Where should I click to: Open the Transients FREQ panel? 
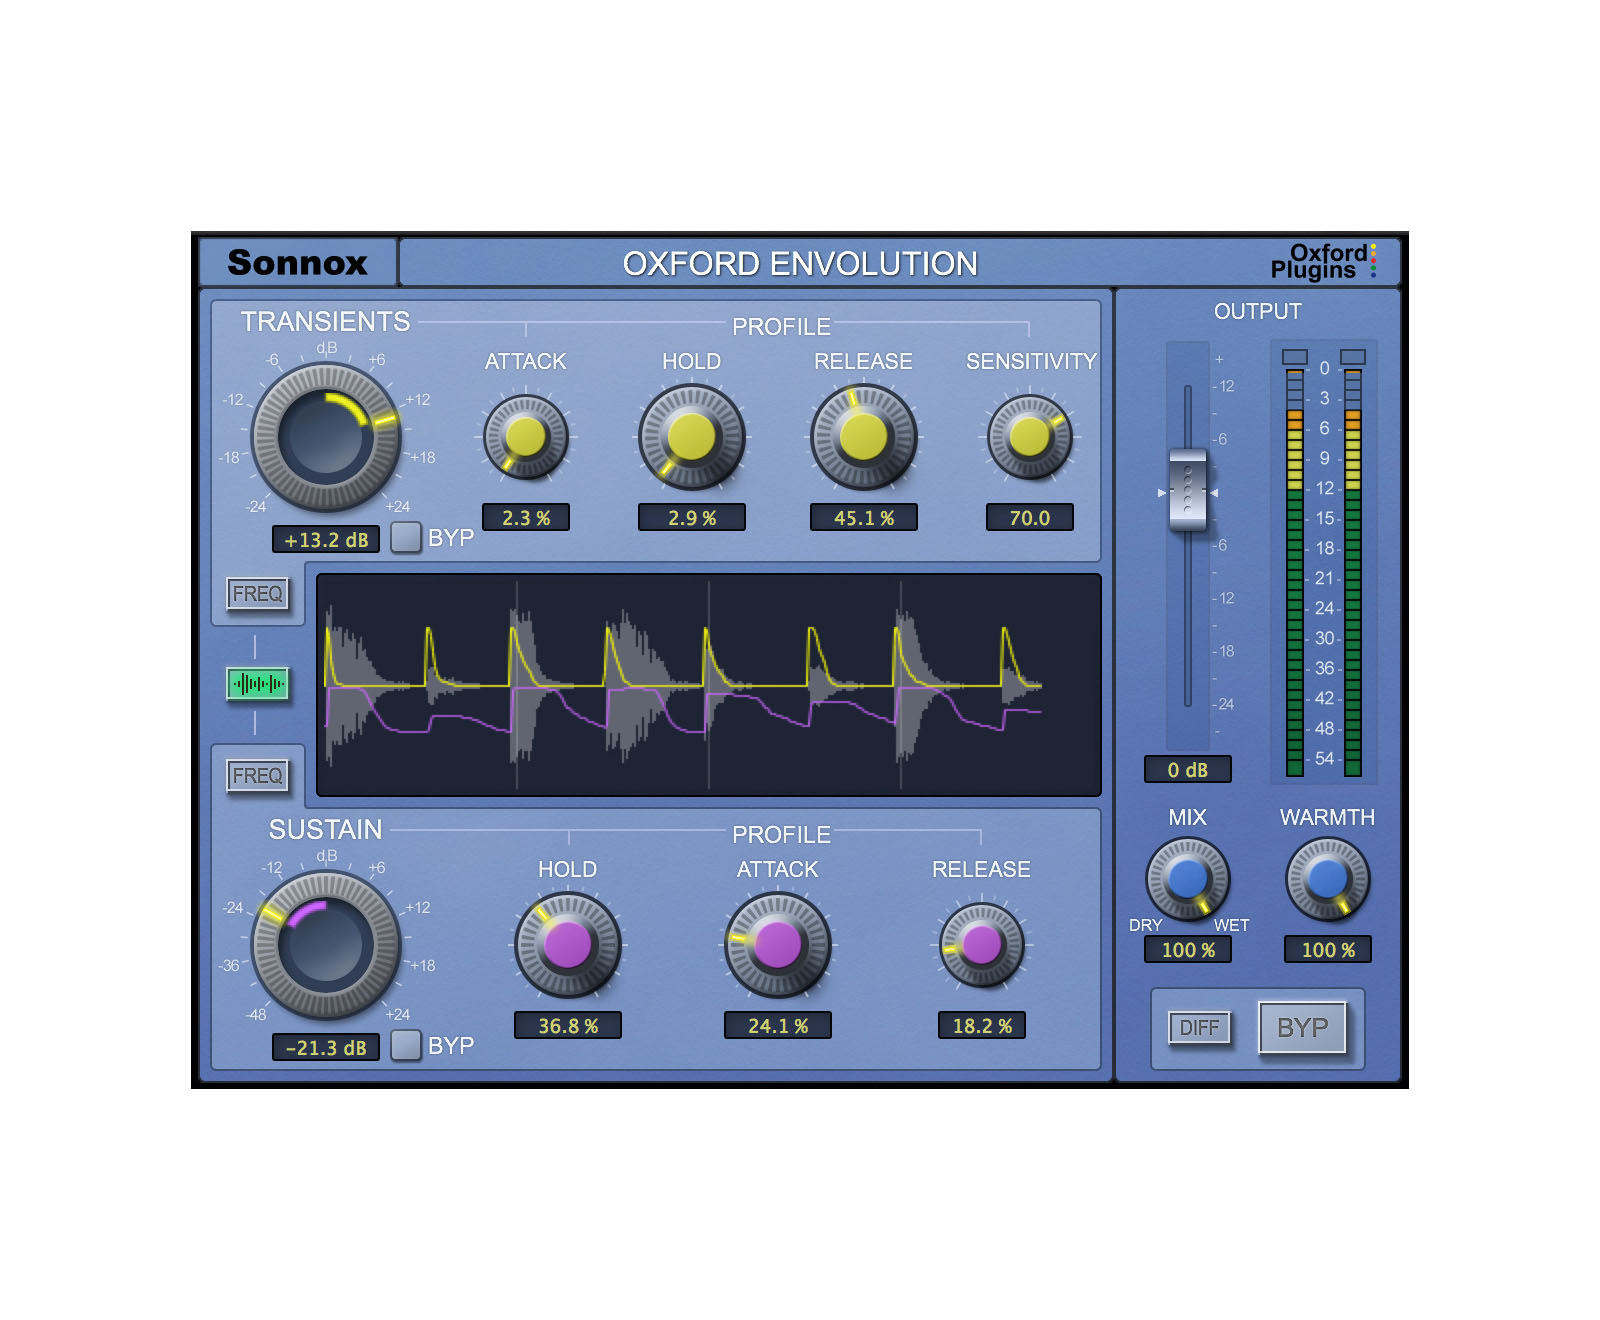tap(257, 594)
